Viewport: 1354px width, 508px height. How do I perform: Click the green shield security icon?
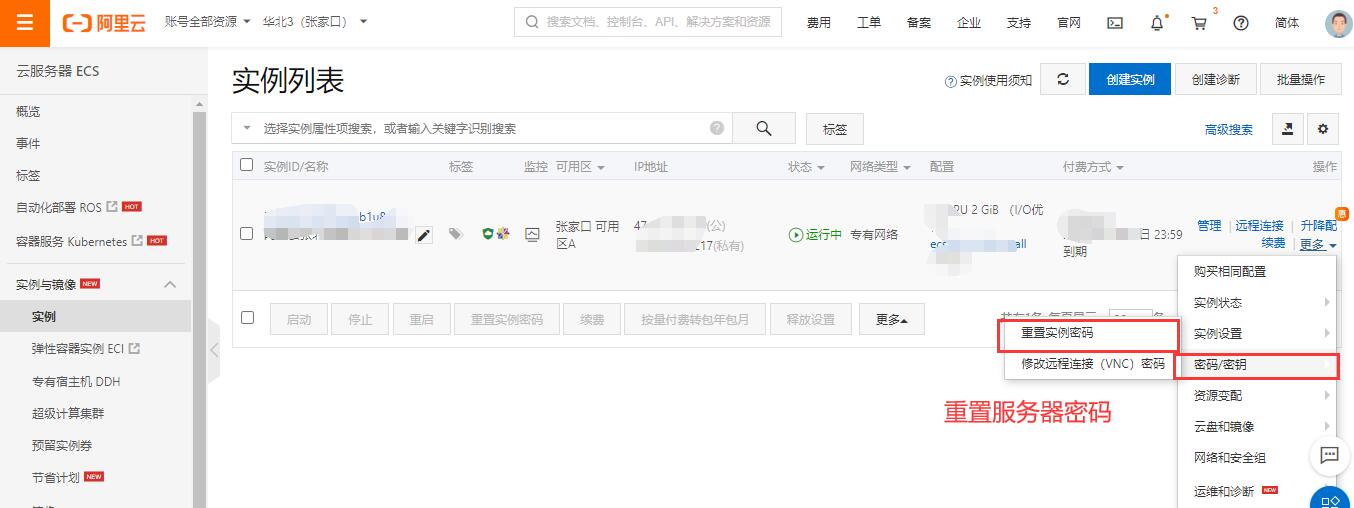(488, 234)
